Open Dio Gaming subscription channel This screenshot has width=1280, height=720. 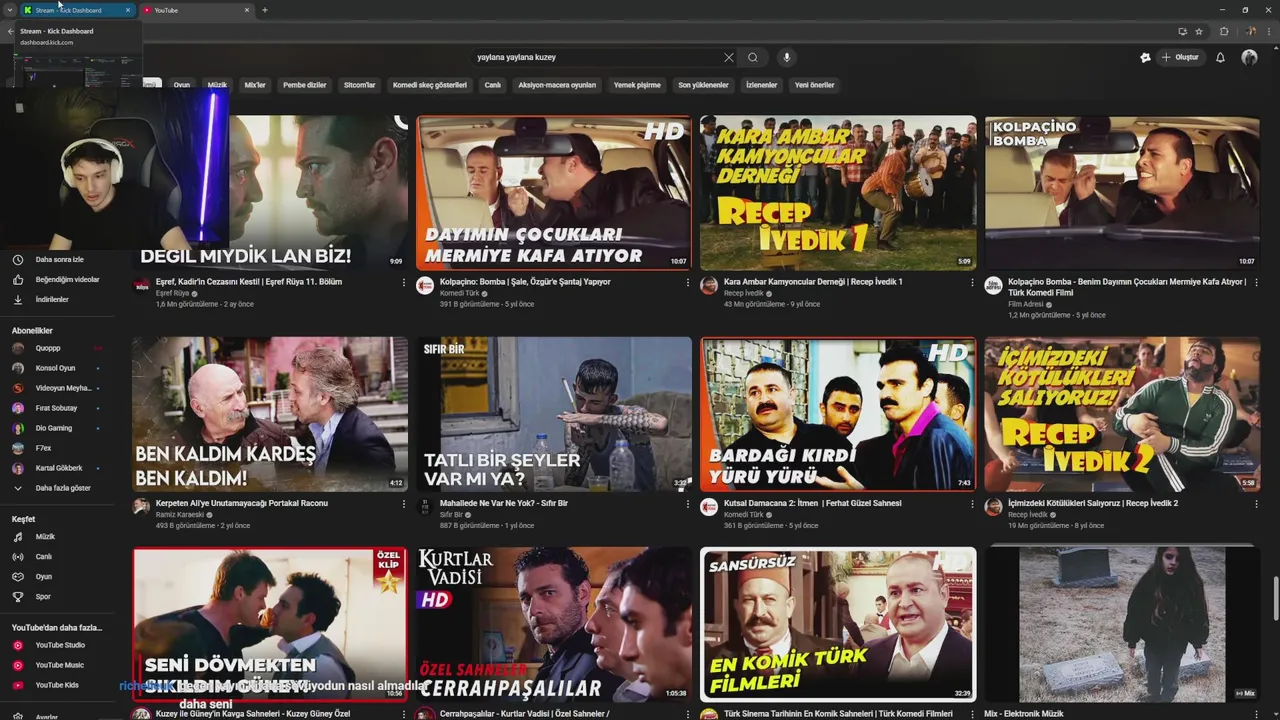pos(60,428)
